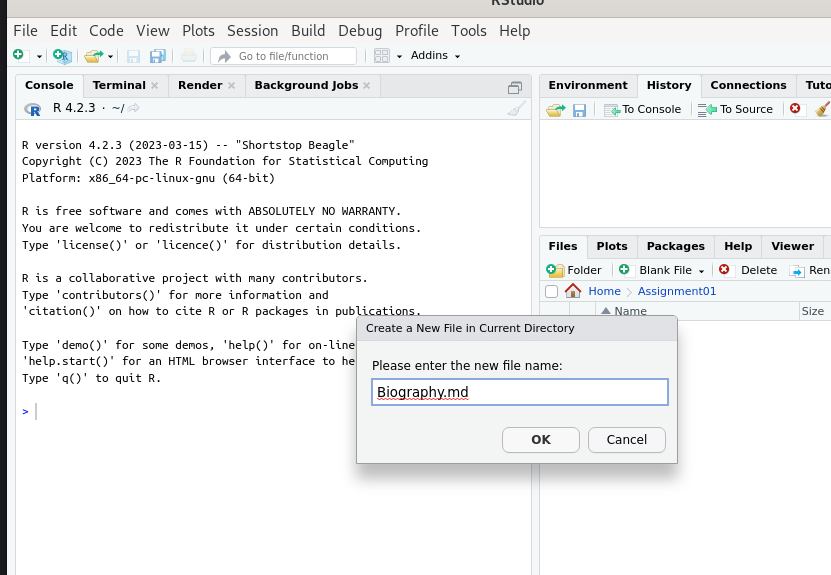Viewport: 831px width, 575px height.
Task: Create a new Folder in Files pane
Action: (574, 270)
